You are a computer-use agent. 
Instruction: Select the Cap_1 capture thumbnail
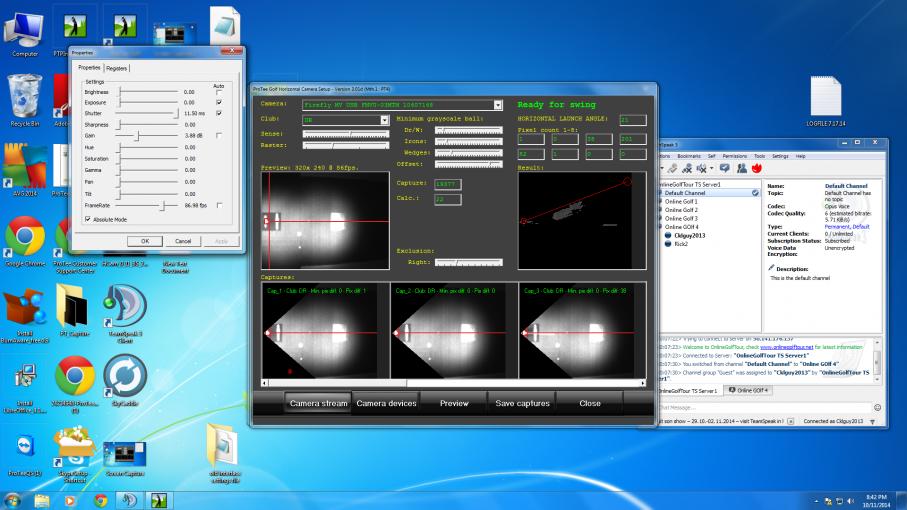325,331
